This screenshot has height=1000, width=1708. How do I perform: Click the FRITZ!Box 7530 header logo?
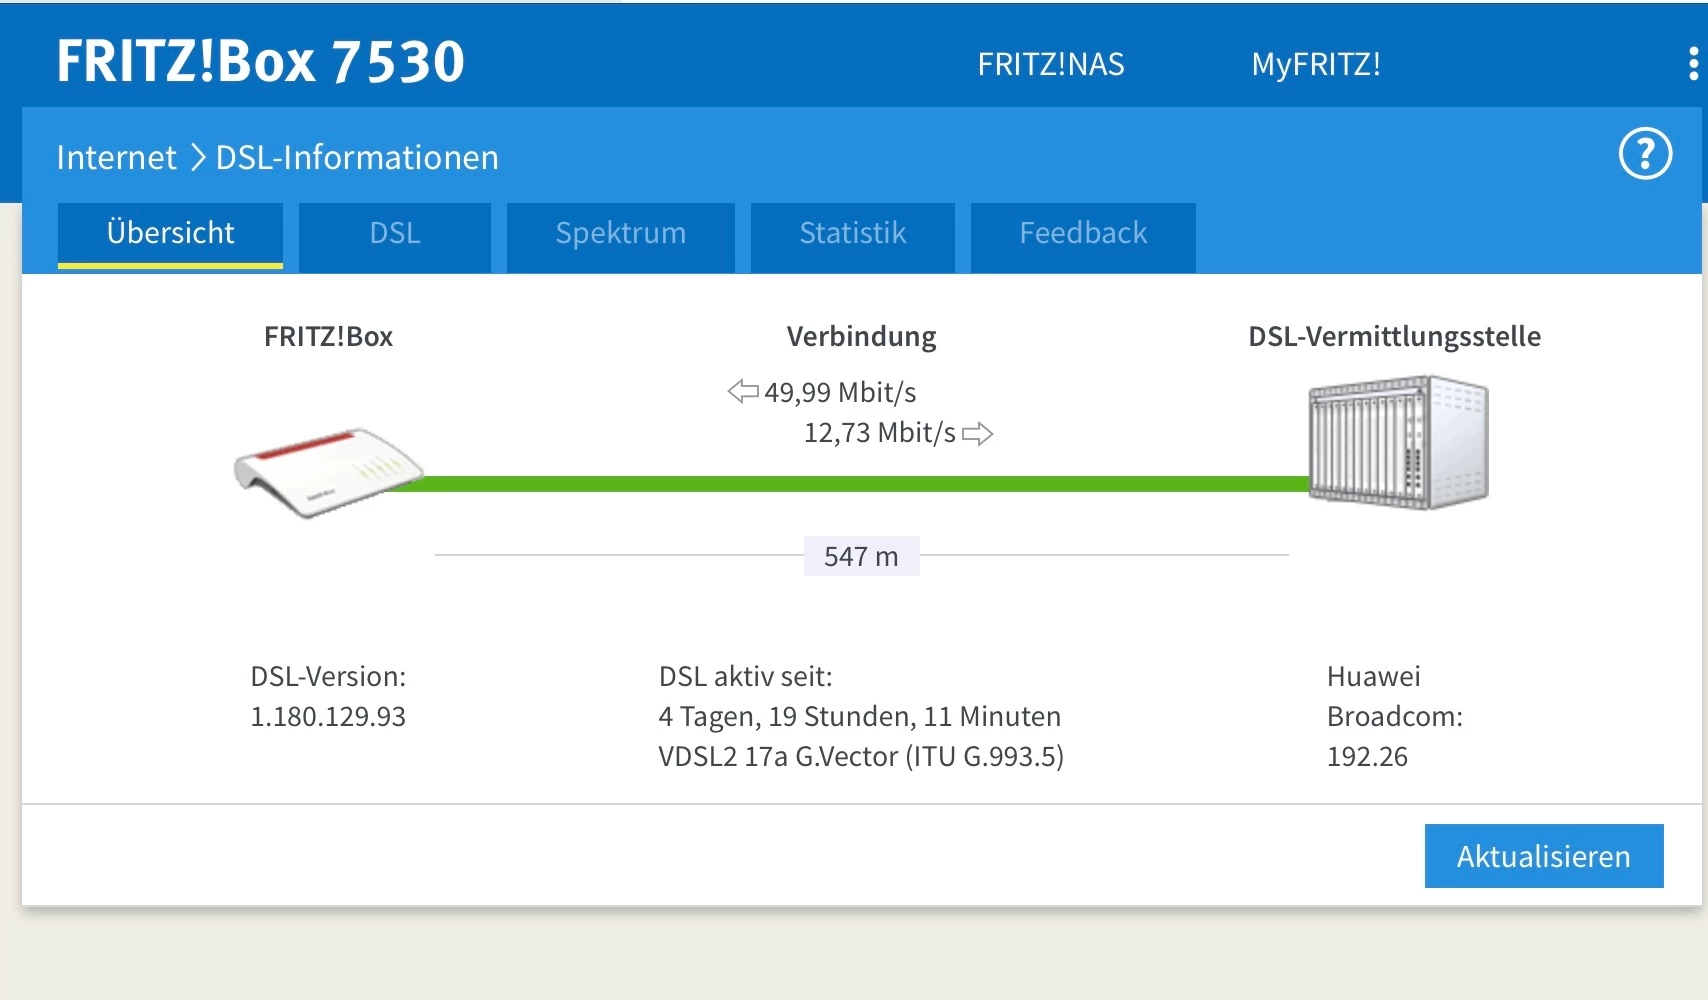coord(260,62)
